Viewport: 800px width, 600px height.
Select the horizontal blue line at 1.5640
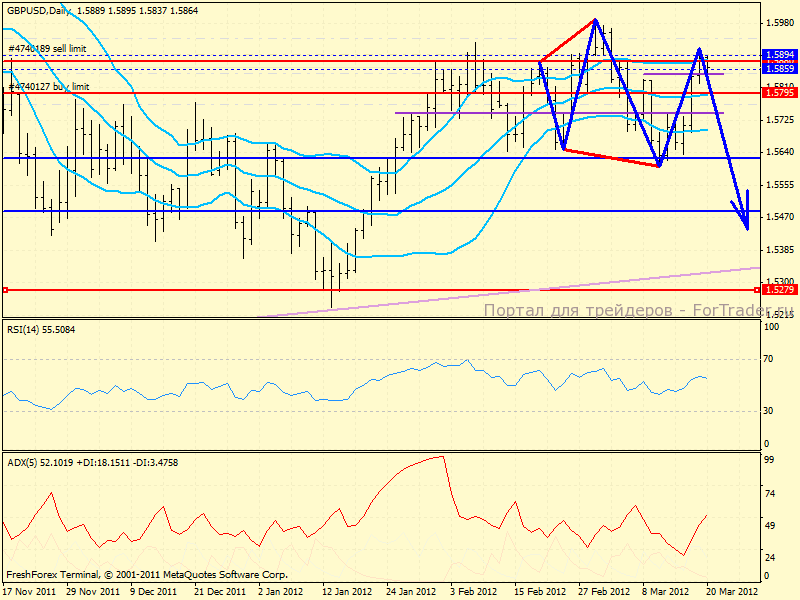[300, 158]
